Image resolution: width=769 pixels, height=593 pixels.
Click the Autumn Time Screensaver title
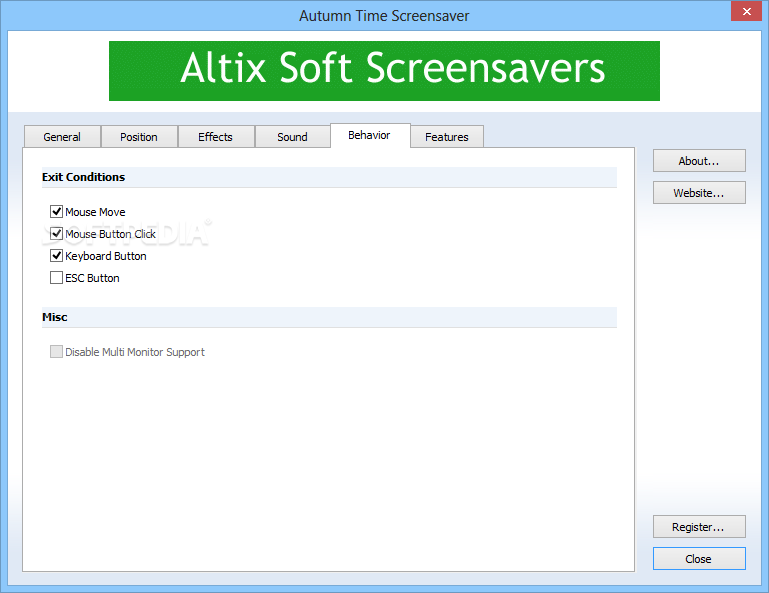(x=384, y=16)
